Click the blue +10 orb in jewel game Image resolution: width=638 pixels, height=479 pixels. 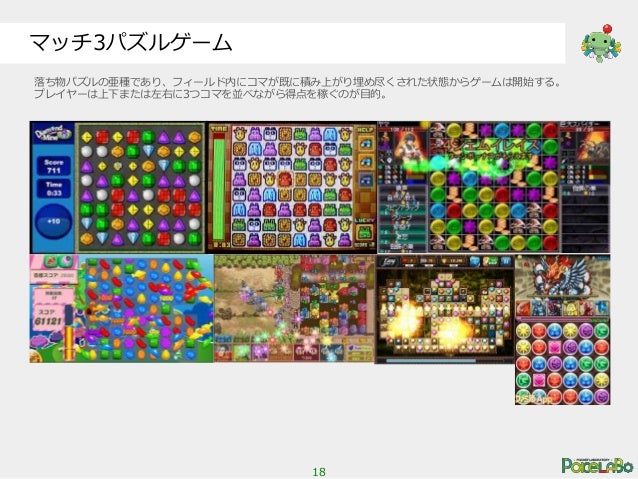click(53, 221)
